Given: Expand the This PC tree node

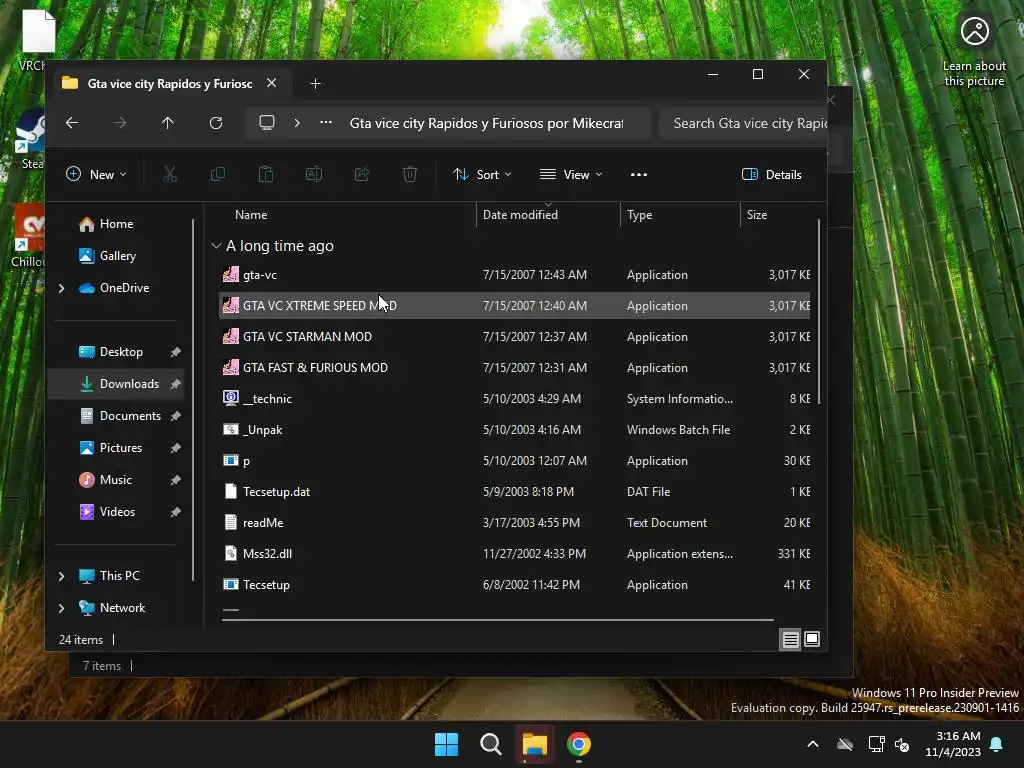Looking at the screenshot, I should 61,576.
